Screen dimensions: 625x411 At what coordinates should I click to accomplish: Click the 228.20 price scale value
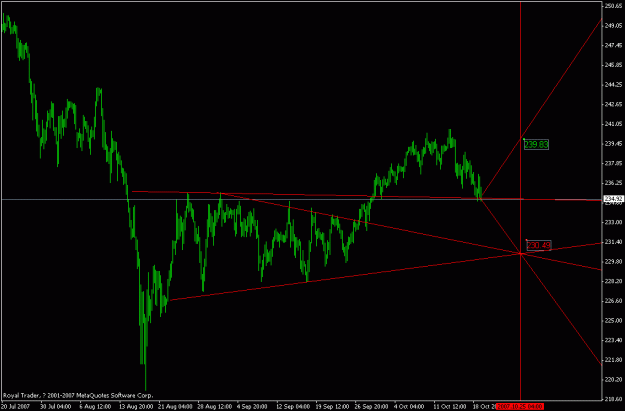point(614,281)
